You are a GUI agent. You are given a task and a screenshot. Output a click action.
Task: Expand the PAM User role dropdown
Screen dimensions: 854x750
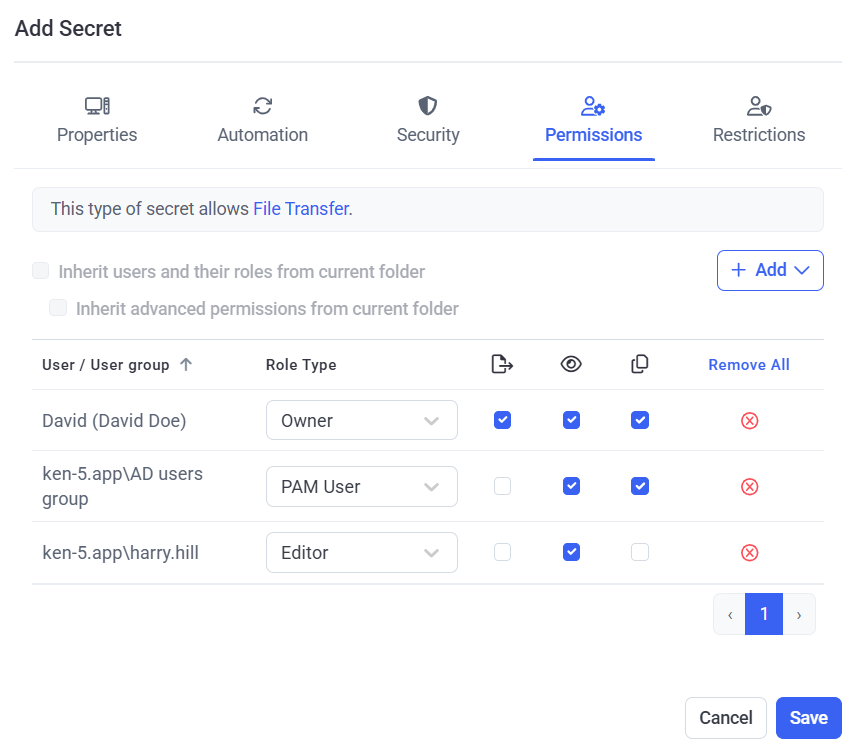click(361, 487)
